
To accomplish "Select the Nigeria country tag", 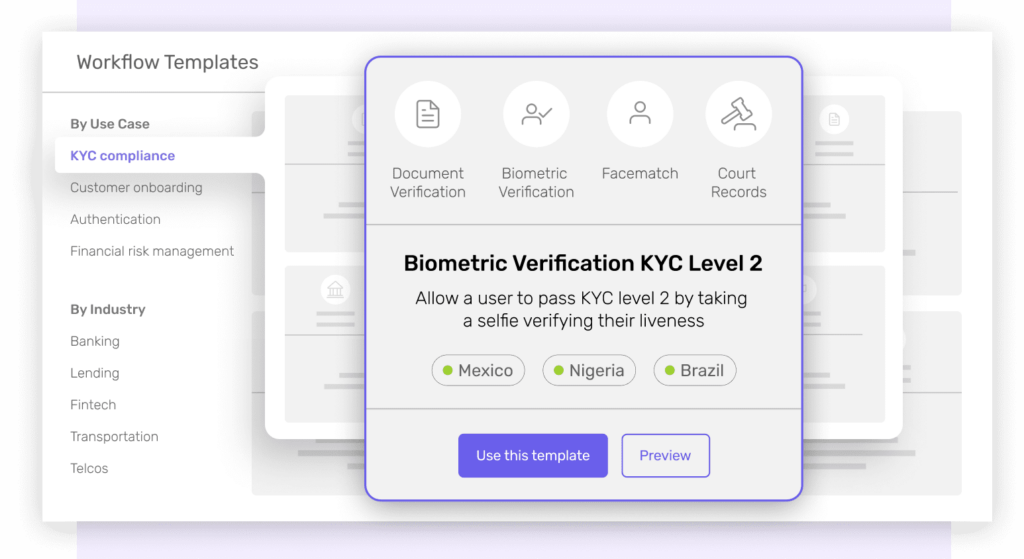I will coord(589,370).
